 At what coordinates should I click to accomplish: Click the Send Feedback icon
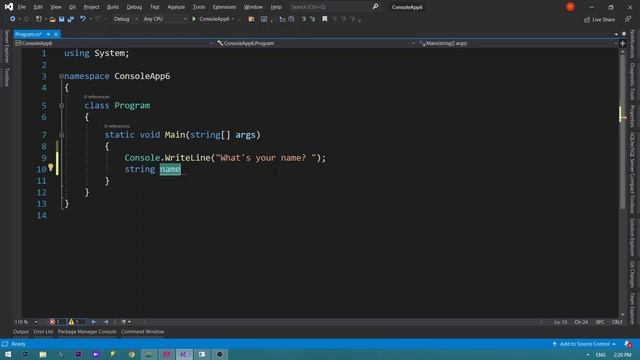[628, 19]
